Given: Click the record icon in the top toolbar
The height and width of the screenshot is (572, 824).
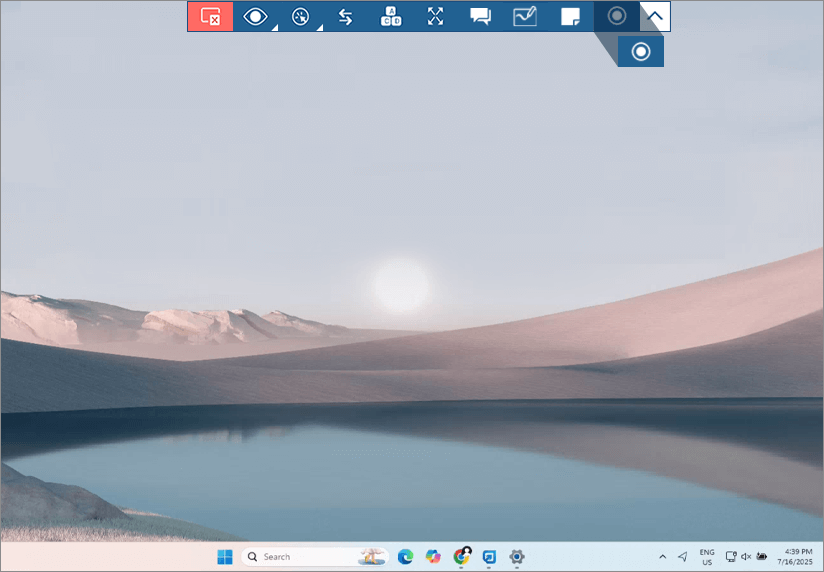Looking at the screenshot, I should pos(617,16).
